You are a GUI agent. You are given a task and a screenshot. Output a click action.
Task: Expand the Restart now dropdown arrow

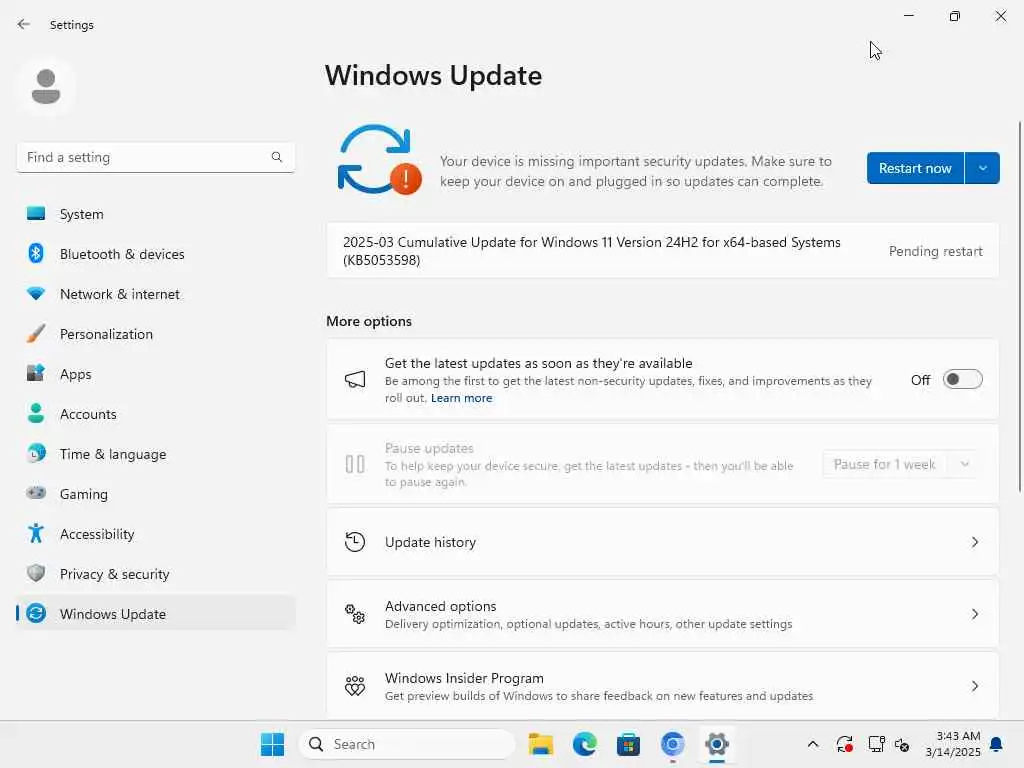(982, 168)
